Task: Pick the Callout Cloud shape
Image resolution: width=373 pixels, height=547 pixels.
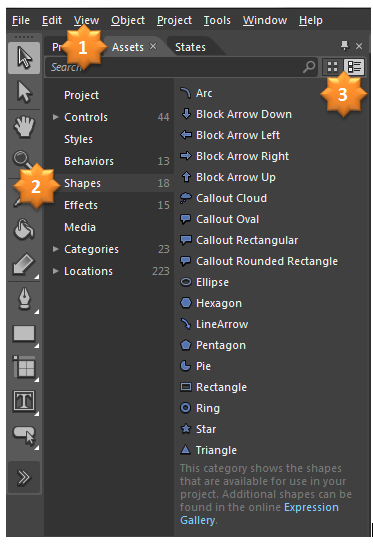Action: pyautogui.click(x=223, y=198)
